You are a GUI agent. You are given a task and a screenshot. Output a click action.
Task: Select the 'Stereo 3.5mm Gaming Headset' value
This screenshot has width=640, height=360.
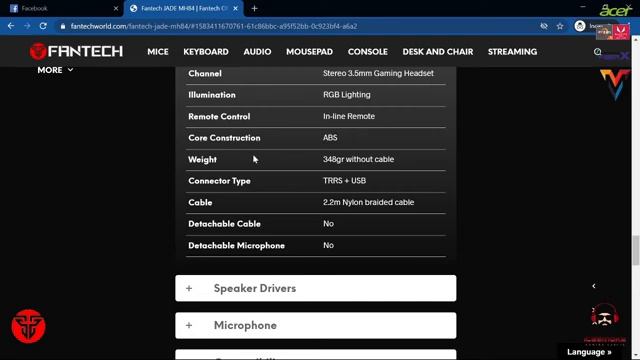[378, 73]
